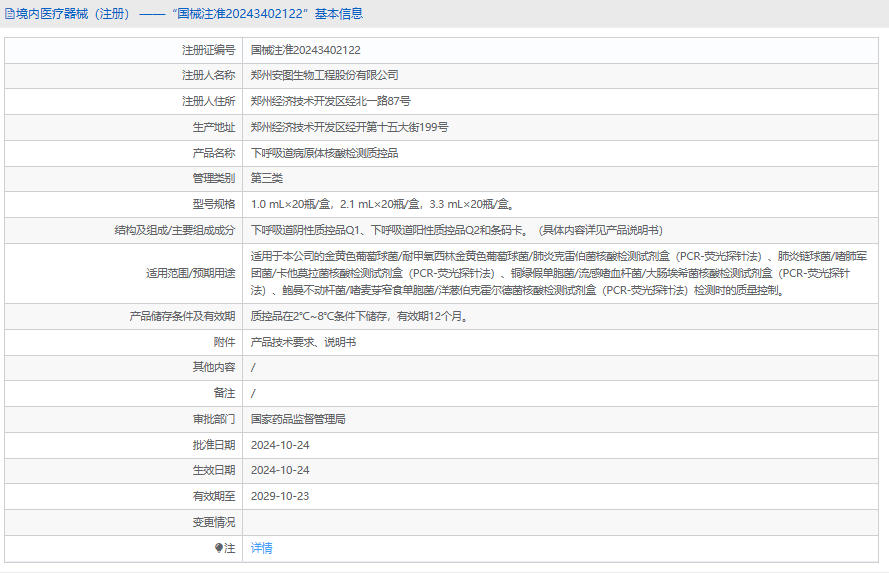Click the 审批部门 label
The width and height of the screenshot is (889, 573).
click(214, 419)
